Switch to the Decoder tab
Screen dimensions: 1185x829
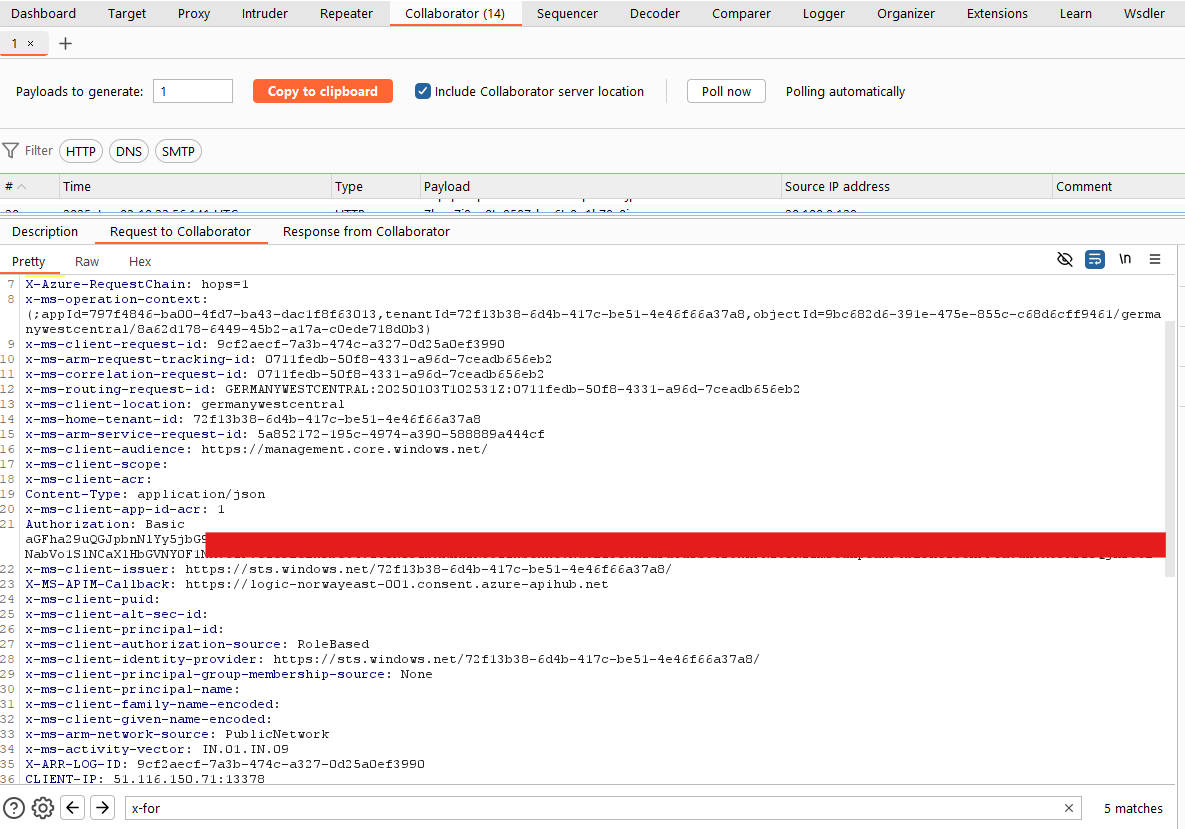pyautogui.click(x=654, y=14)
